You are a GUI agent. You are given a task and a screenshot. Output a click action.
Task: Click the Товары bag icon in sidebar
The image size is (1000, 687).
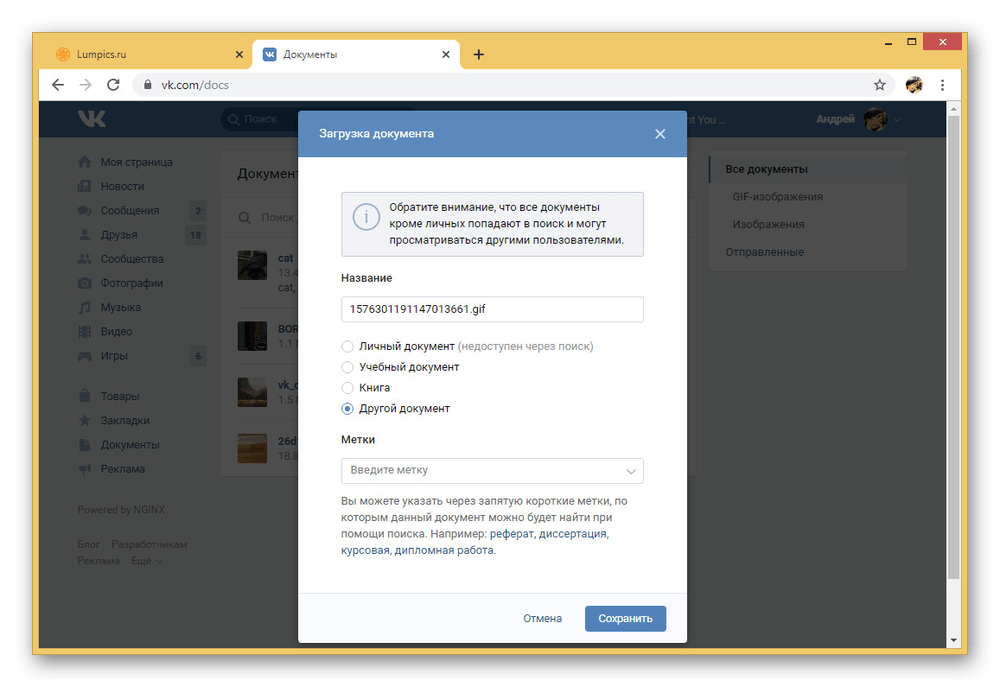(84, 396)
